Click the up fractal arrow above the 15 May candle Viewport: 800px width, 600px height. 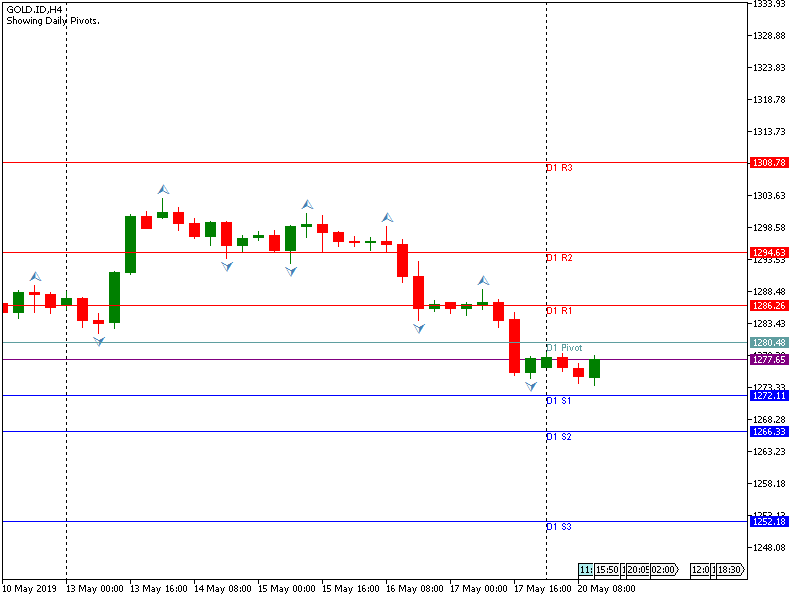(x=307, y=205)
